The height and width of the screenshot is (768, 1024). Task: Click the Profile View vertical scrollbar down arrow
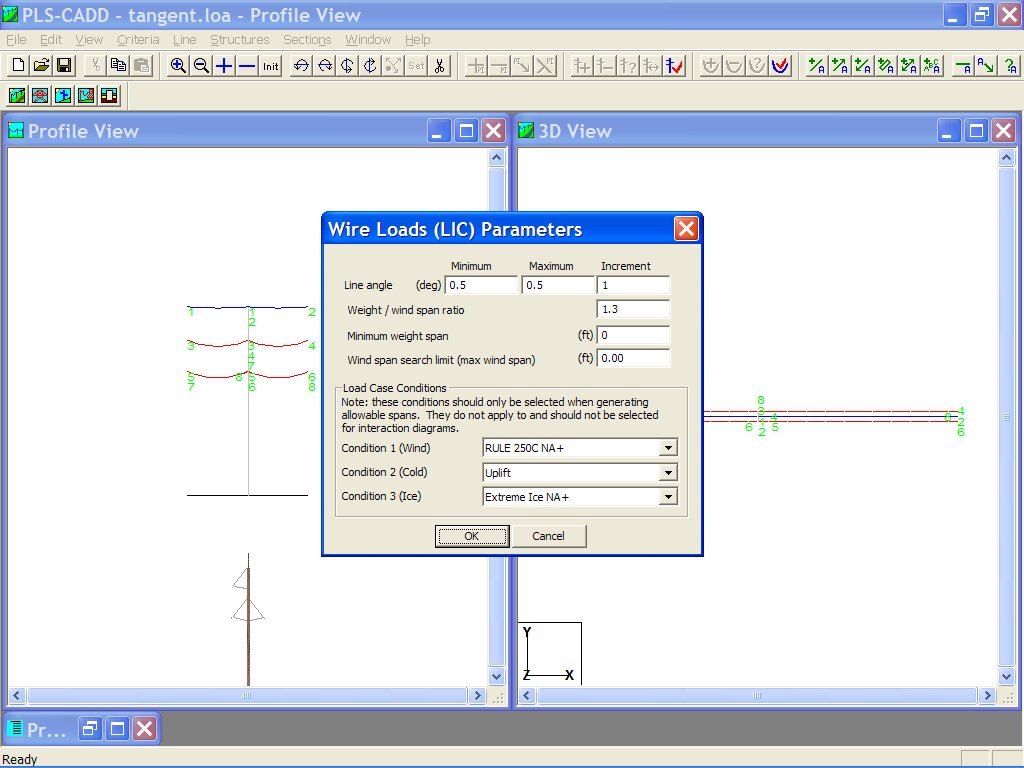[x=497, y=676]
